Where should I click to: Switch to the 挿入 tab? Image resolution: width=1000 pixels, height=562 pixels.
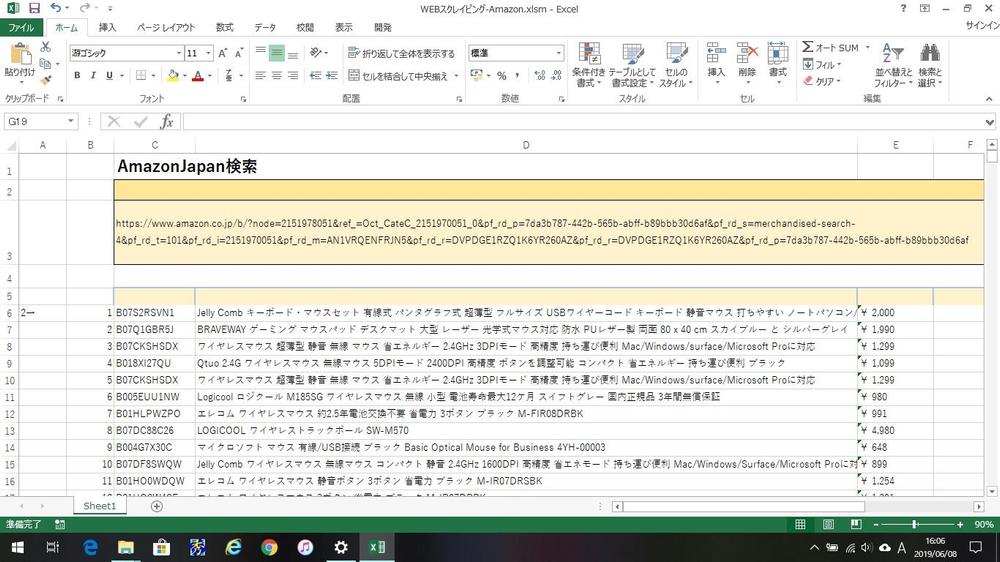pos(107,27)
